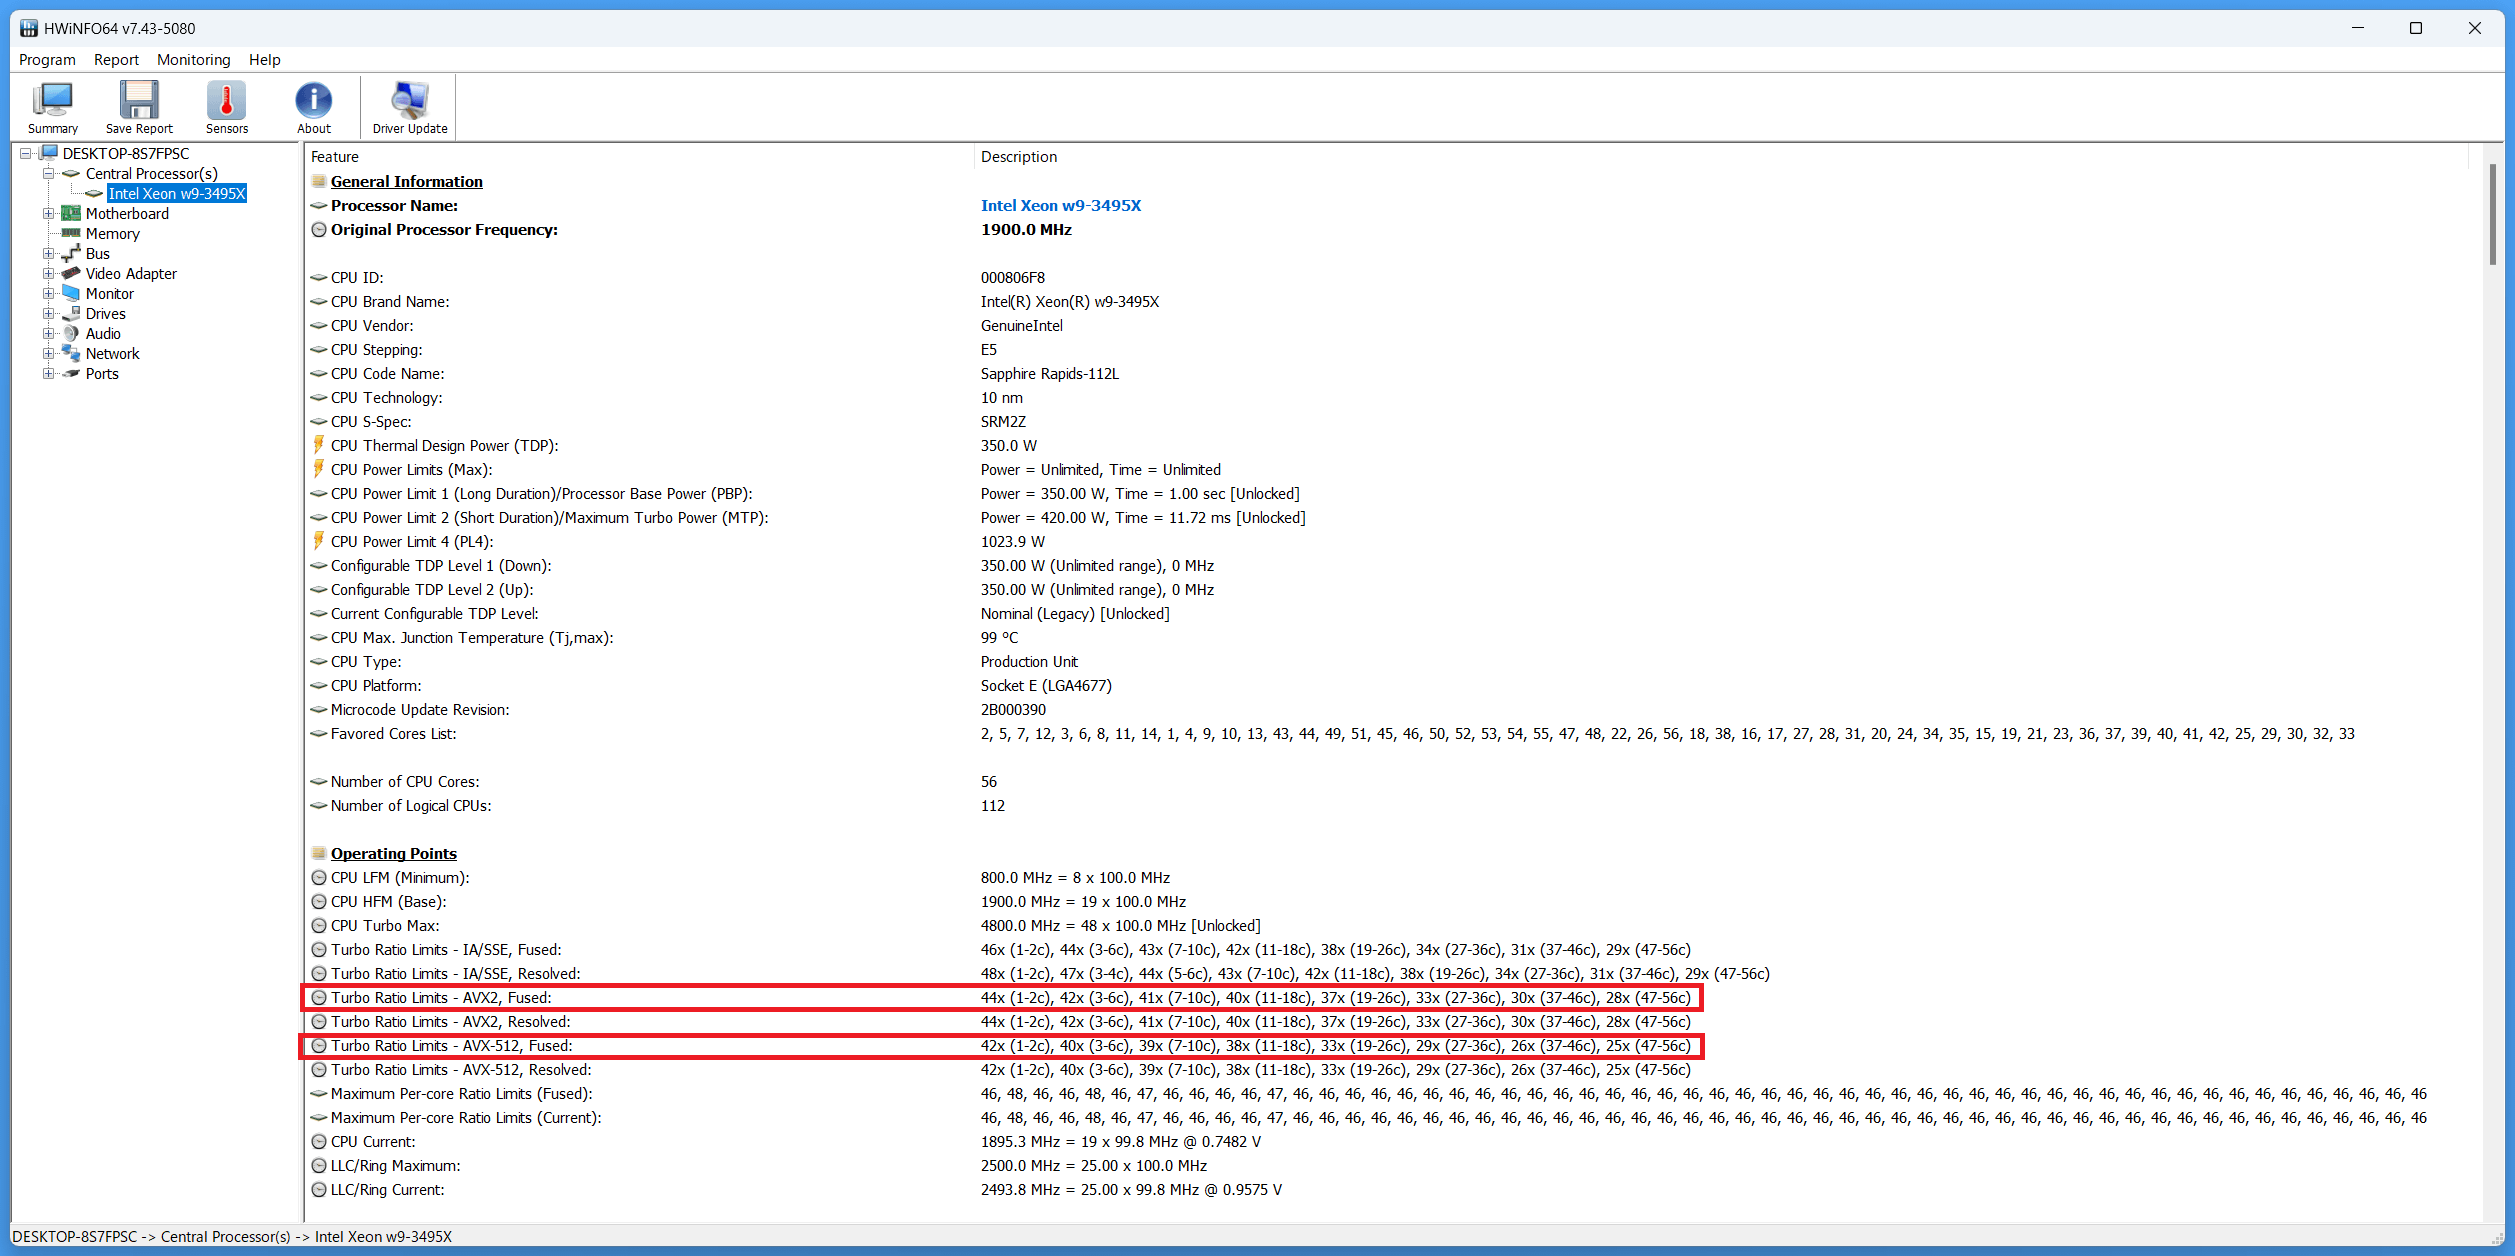Click the Central Processor(s) chip icon

pos(71,173)
